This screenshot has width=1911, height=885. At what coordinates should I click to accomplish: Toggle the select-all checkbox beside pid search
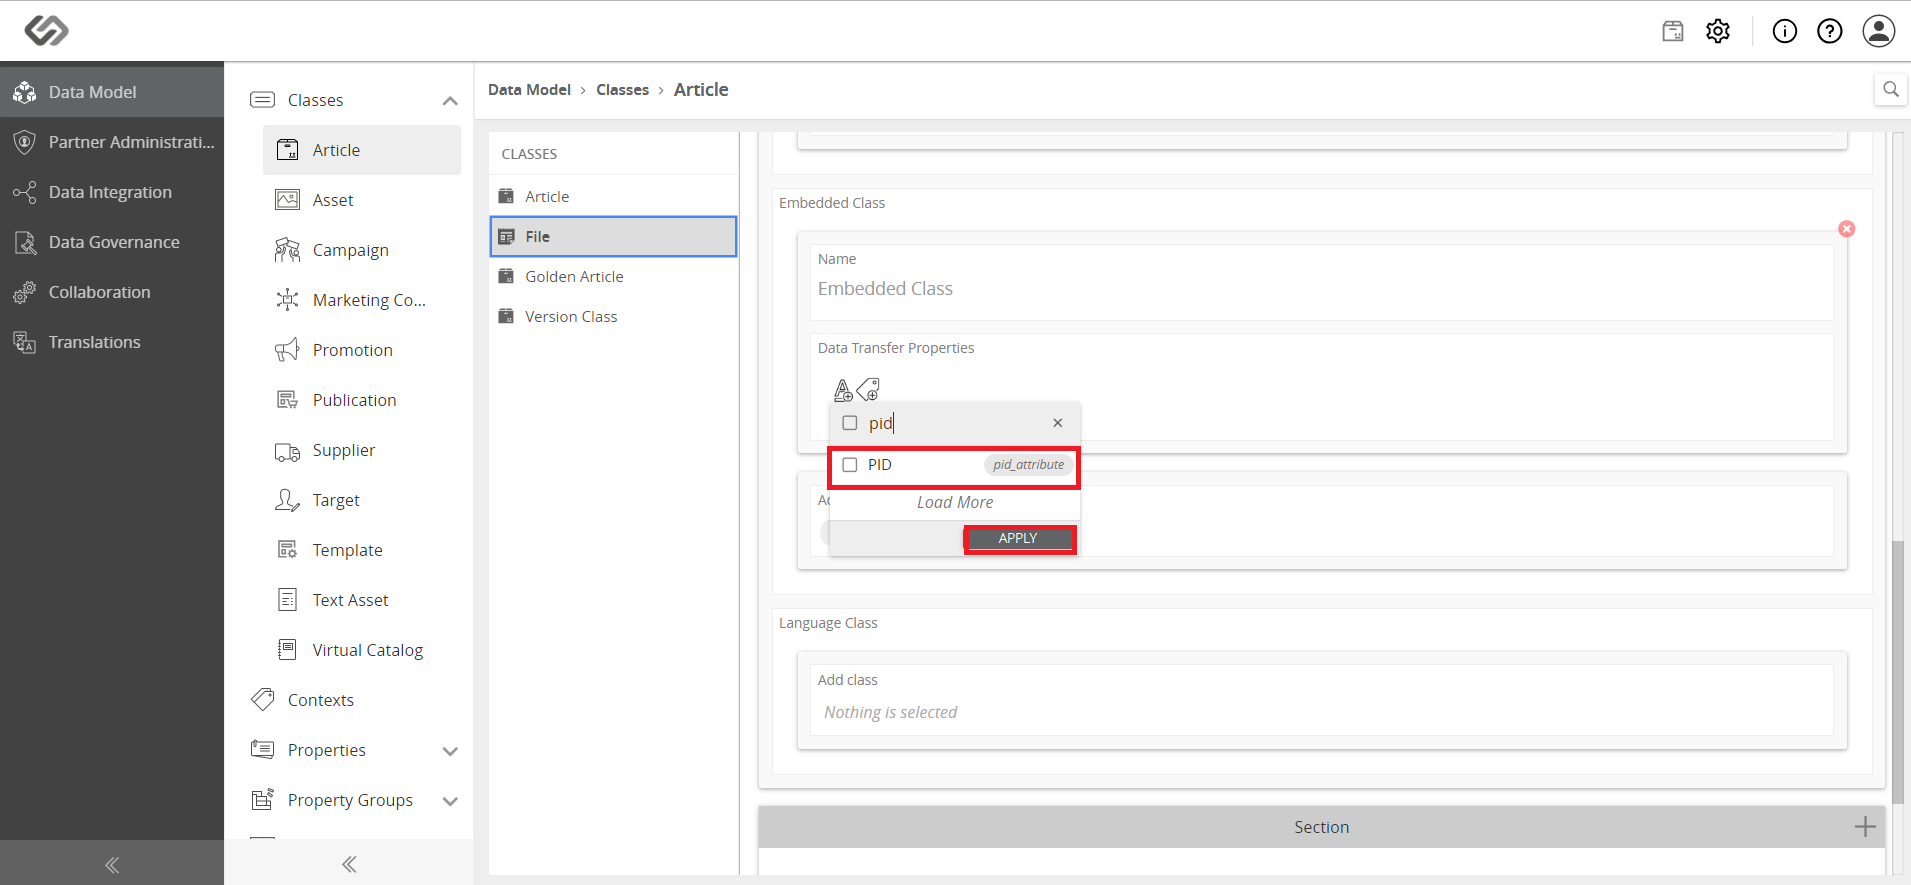click(850, 423)
